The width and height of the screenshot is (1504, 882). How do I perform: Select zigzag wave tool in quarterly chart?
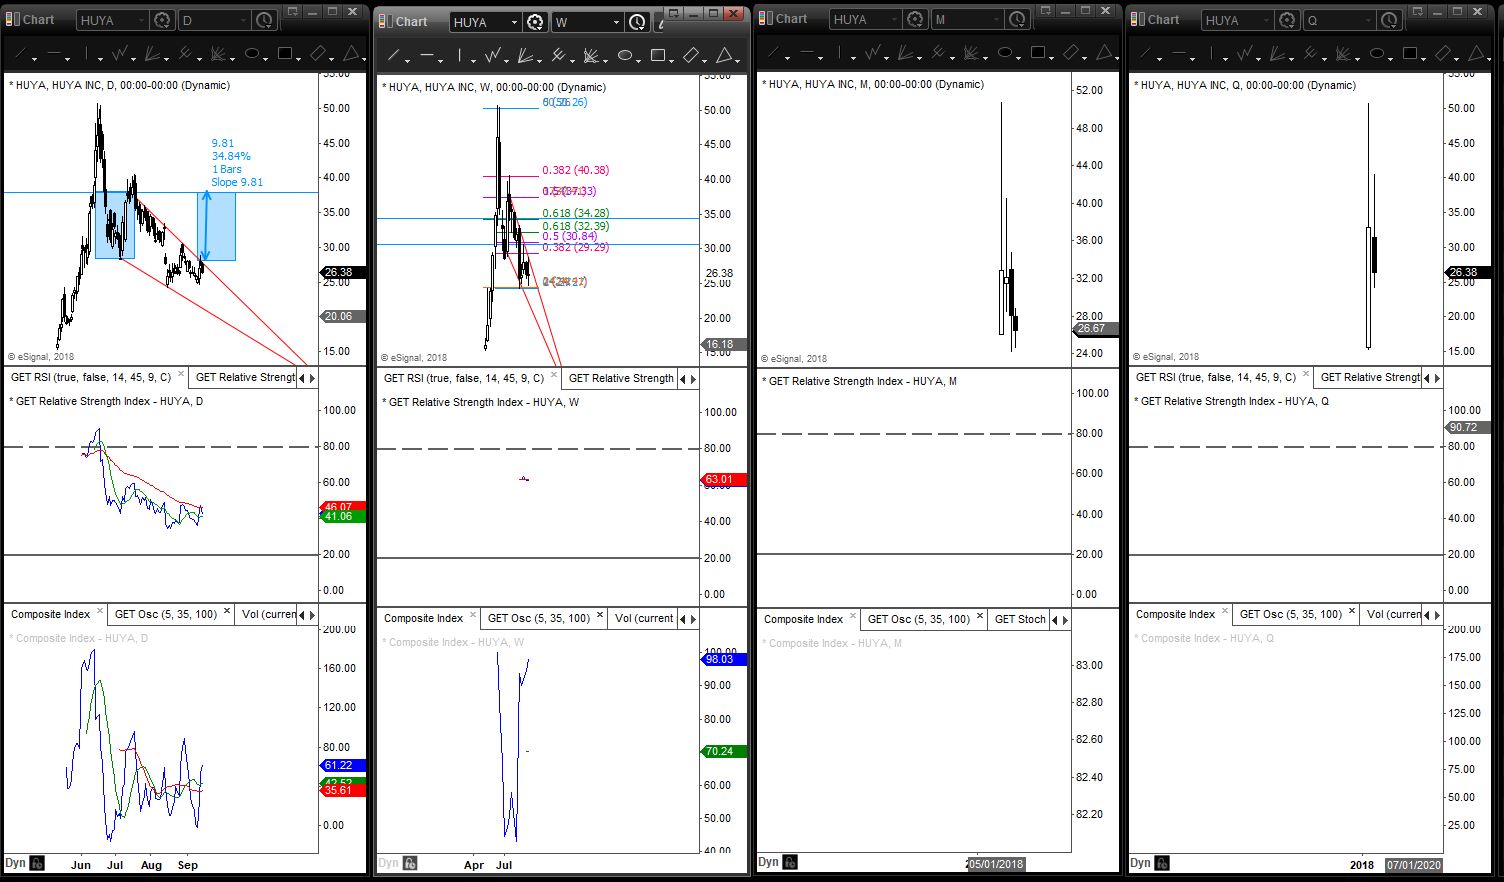pos(1247,53)
